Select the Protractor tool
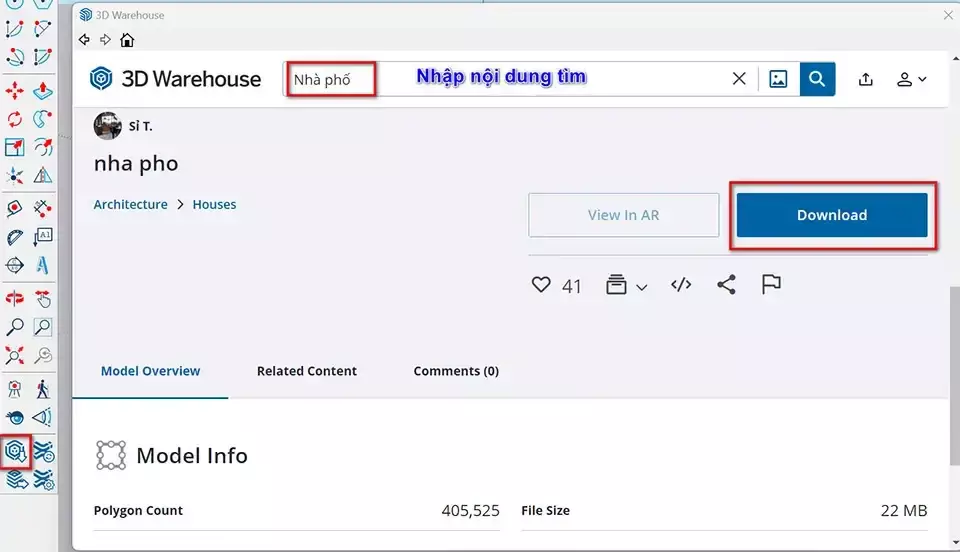The image size is (960, 552). [x=15, y=237]
